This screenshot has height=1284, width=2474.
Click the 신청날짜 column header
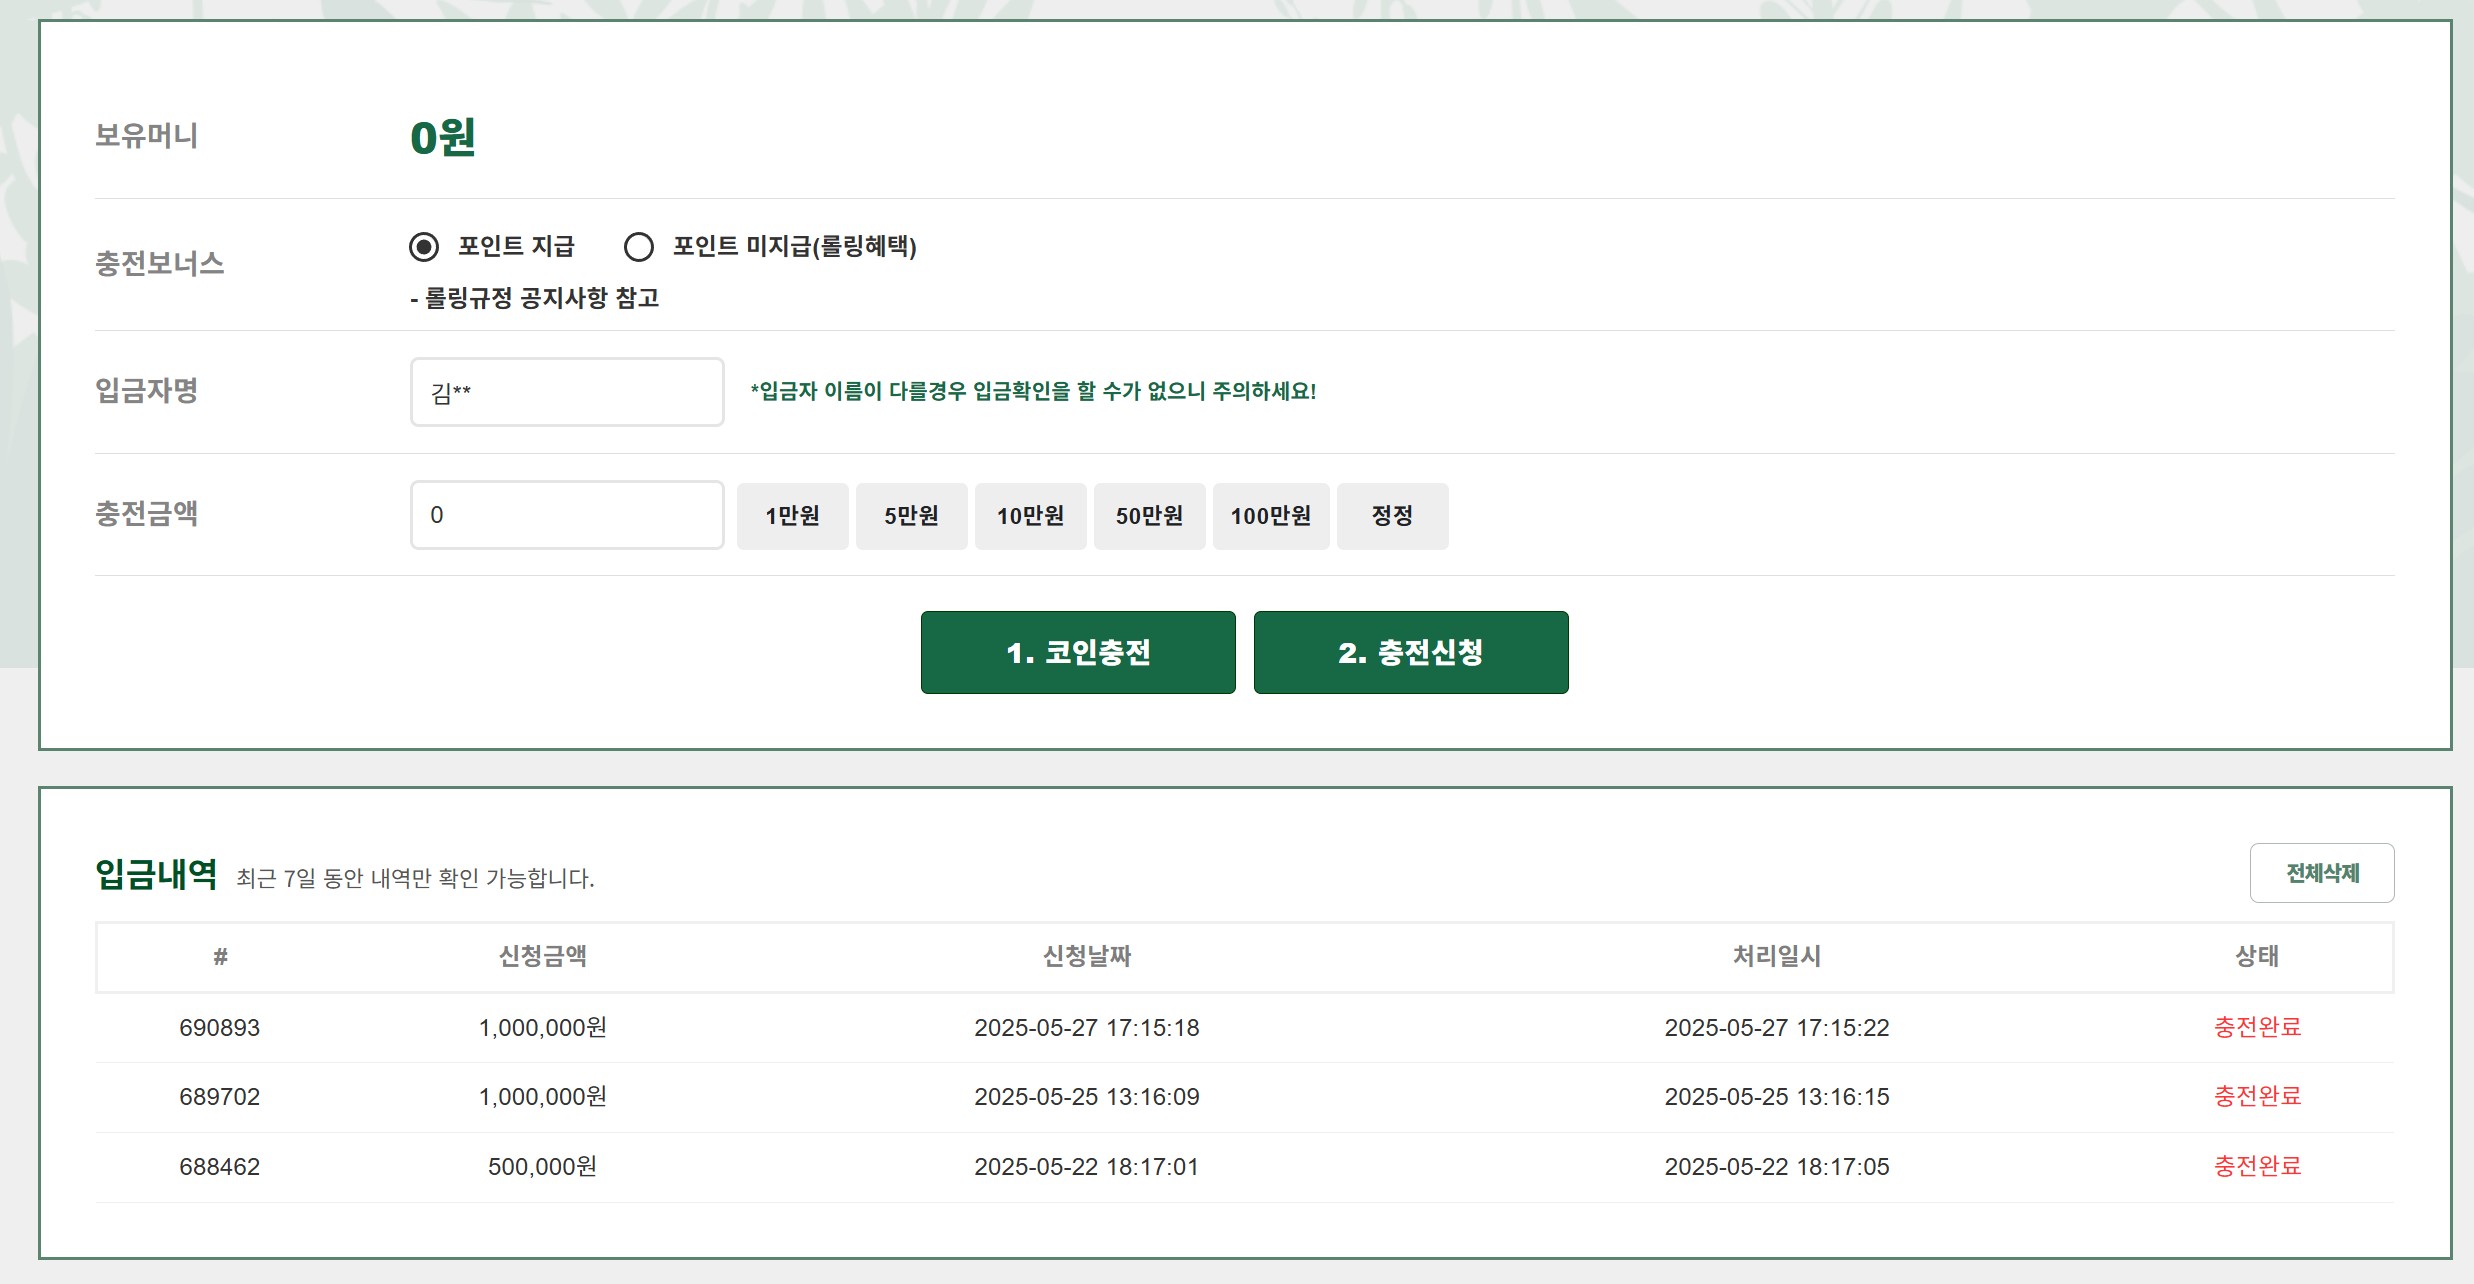[x=1086, y=956]
